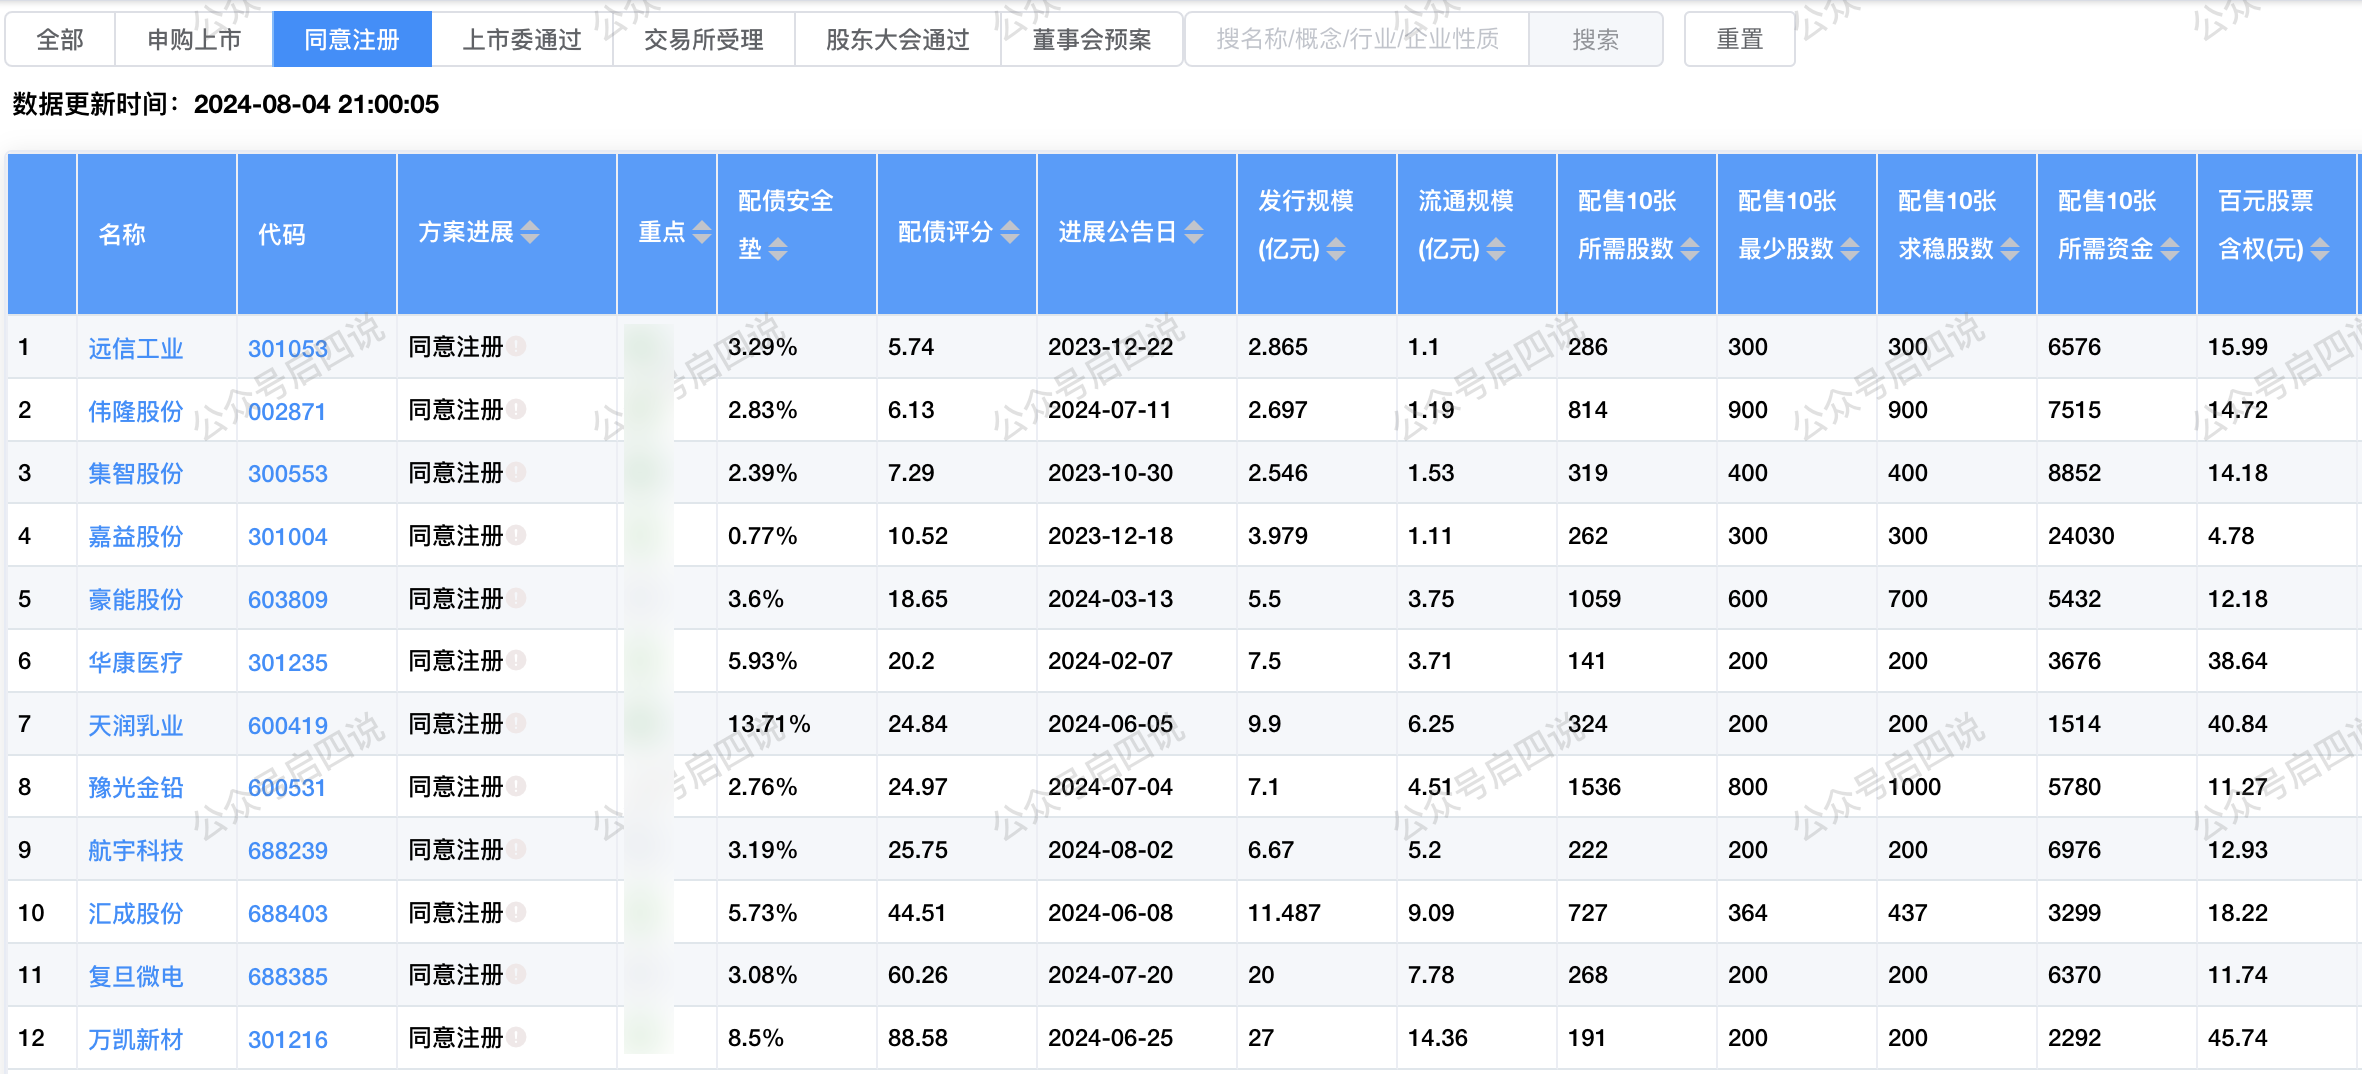Screen dimensions: 2362x1074
Task: Select the 董事会预案 tab
Action: (x=1091, y=40)
